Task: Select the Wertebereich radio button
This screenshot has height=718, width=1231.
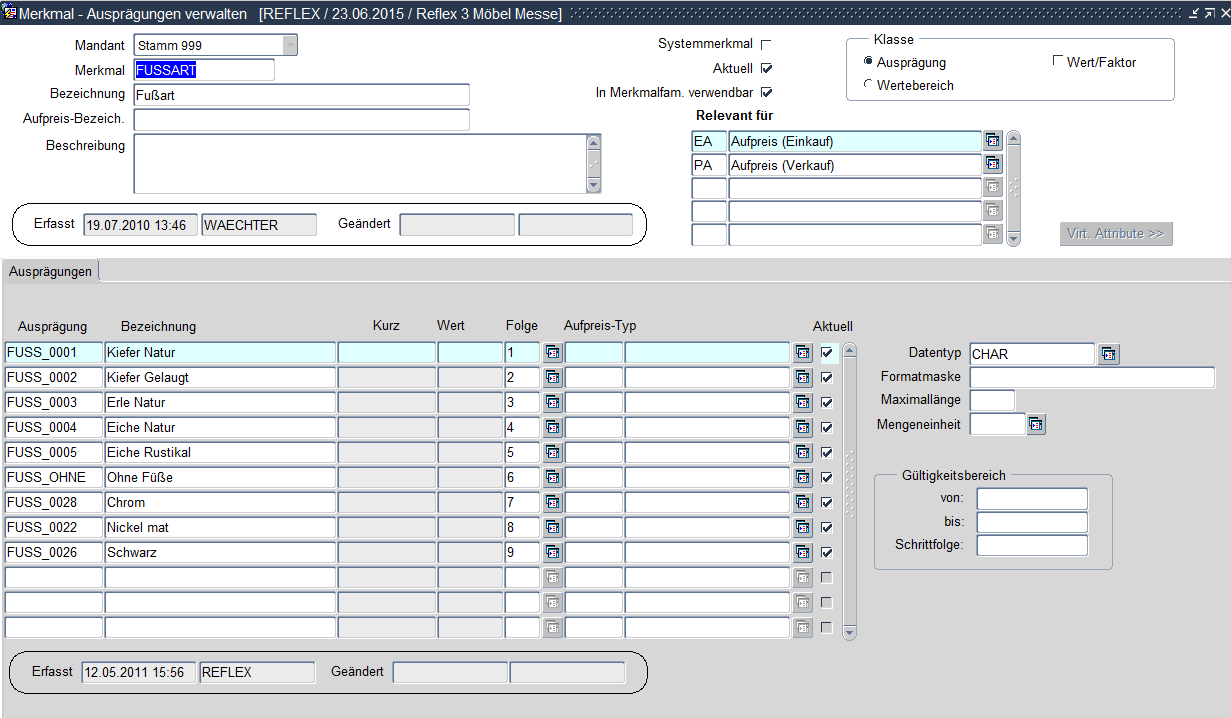Action: [x=867, y=85]
